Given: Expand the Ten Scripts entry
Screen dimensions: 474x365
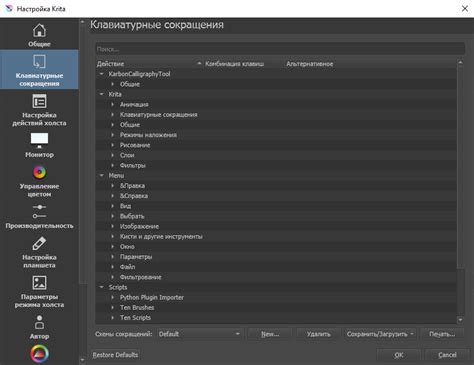Looking at the screenshot, I should [113, 318].
